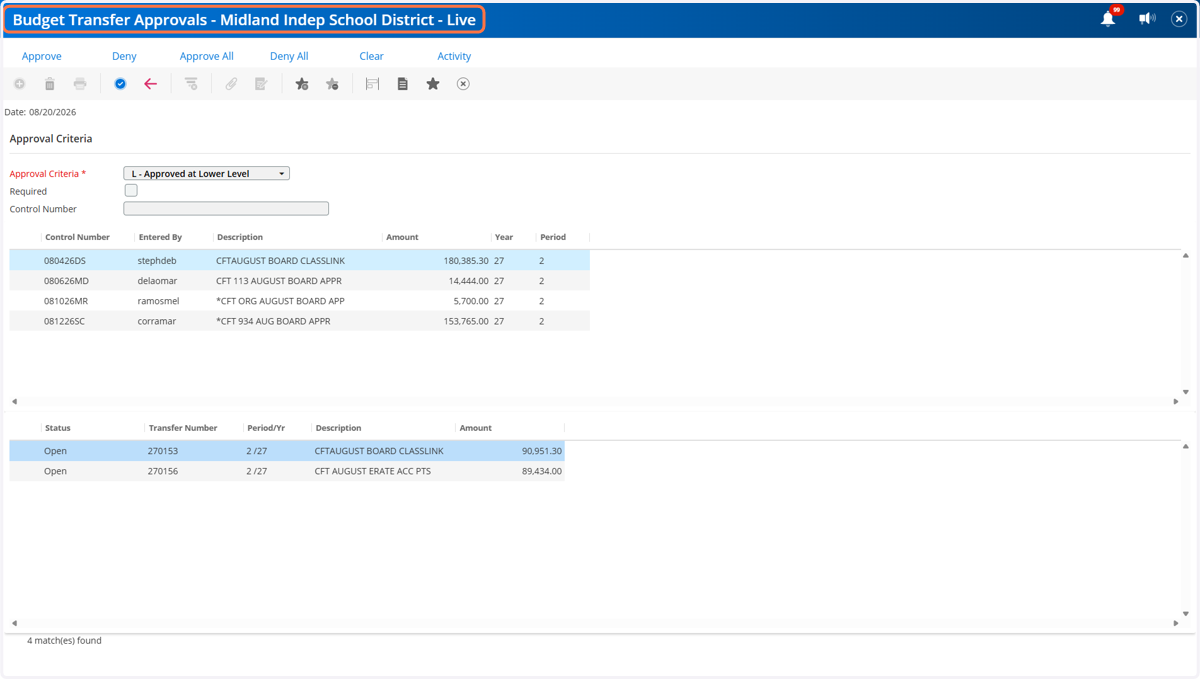Screen dimensions: 1200x679
Task: Click description CFT AUGUST ERATE ACC PTS
Action: (373, 471)
